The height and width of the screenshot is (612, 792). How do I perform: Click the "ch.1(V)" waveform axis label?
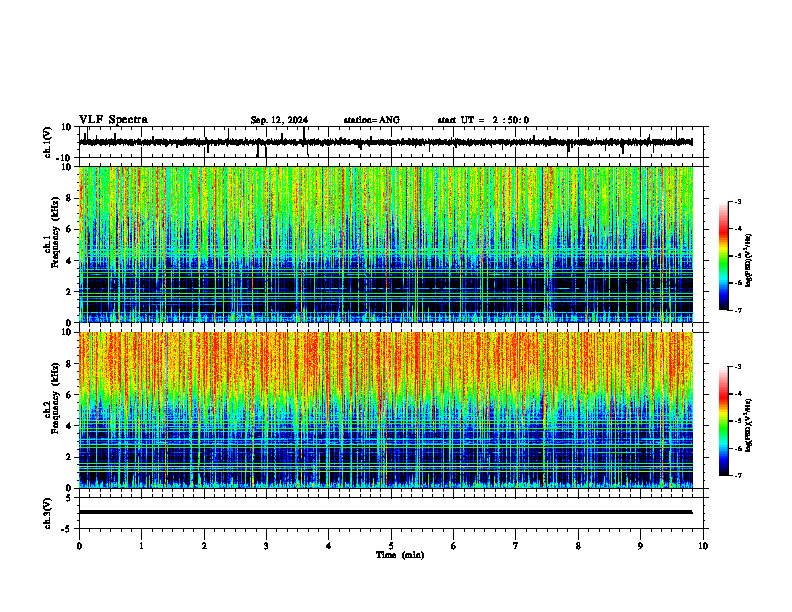(47, 142)
